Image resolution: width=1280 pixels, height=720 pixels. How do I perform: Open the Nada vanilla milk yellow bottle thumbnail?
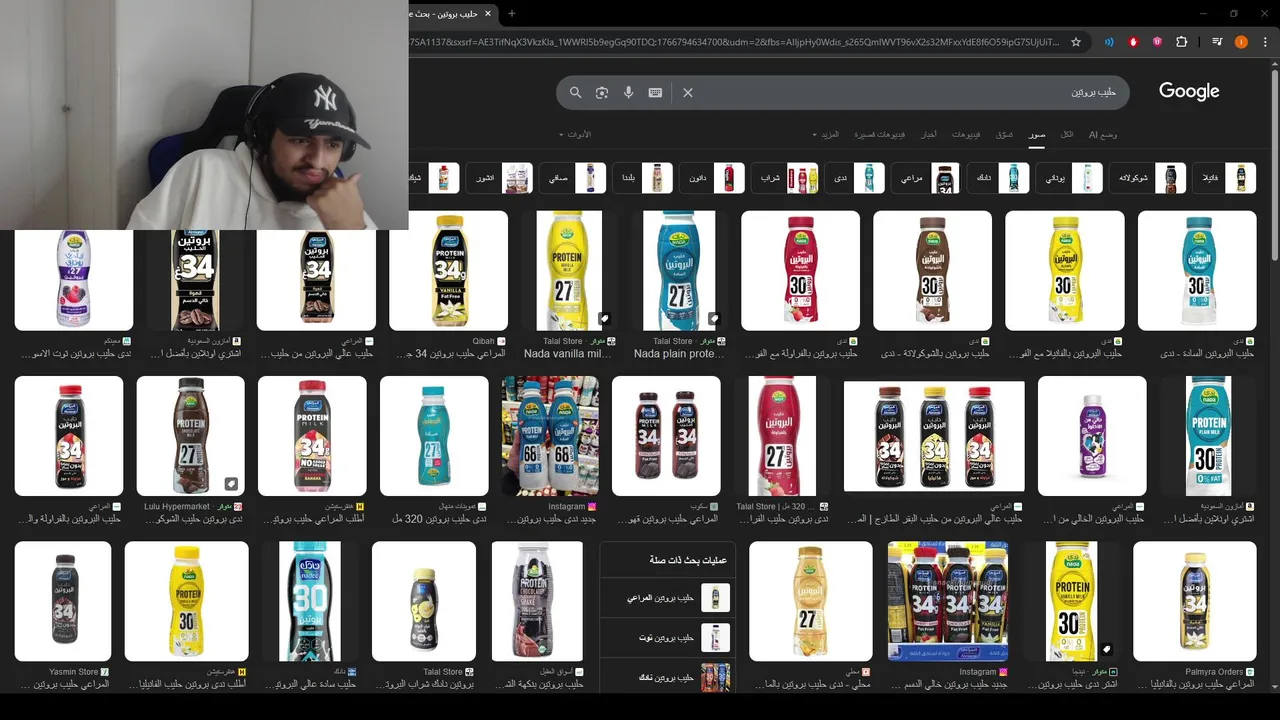(x=569, y=270)
